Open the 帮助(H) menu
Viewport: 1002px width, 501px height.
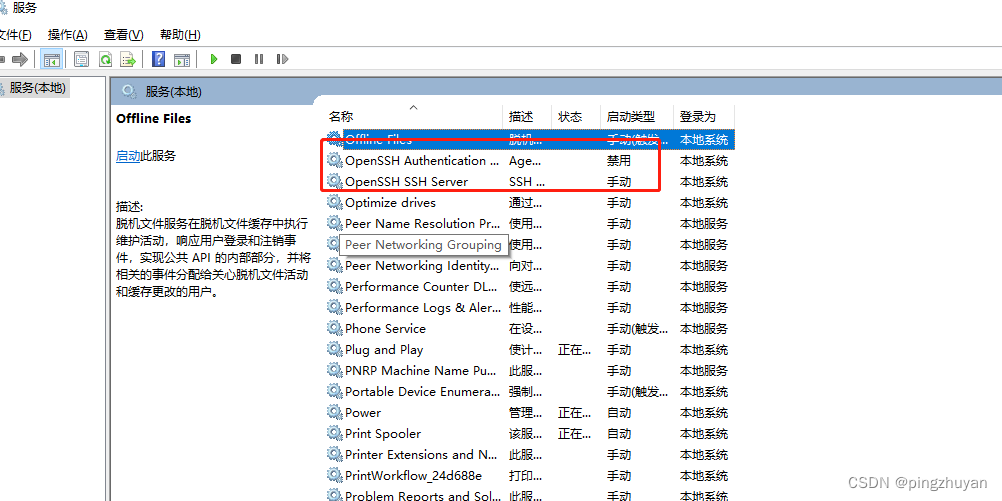180,35
